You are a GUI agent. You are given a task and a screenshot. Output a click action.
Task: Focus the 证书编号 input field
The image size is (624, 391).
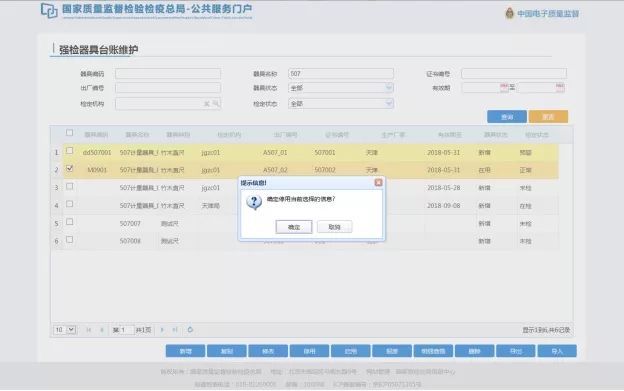514,74
